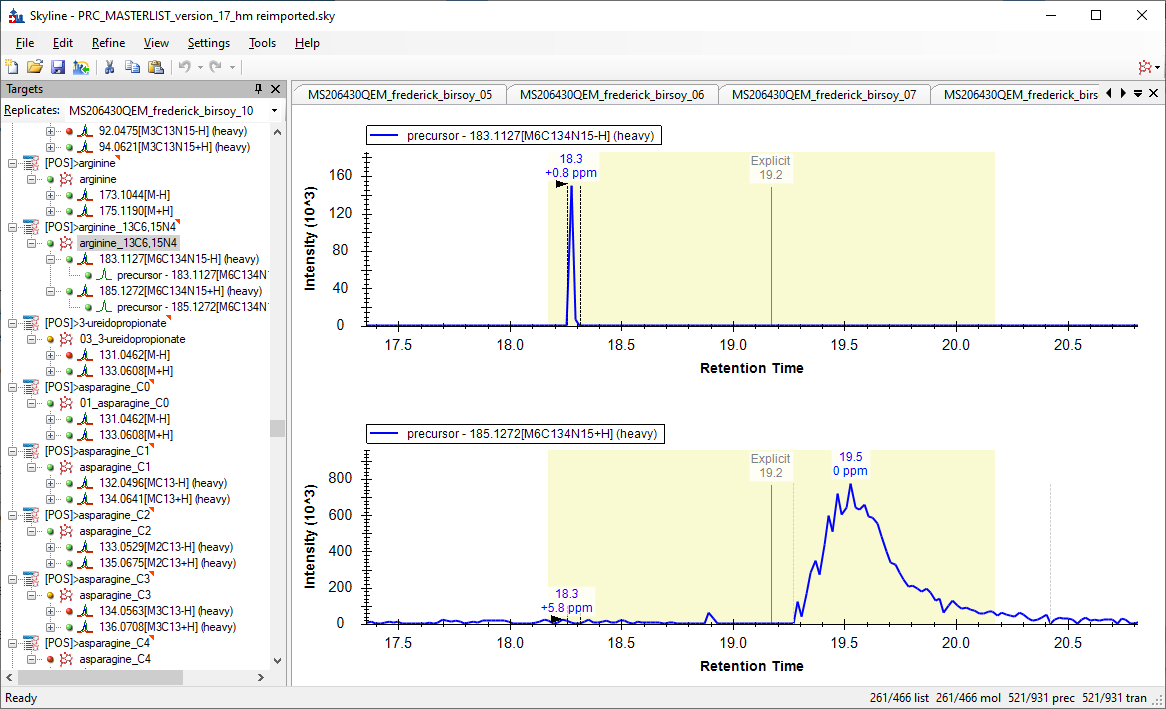This screenshot has width=1166, height=709.
Task: Click the Open file folder icon
Action: pyautogui.click(x=34, y=67)
